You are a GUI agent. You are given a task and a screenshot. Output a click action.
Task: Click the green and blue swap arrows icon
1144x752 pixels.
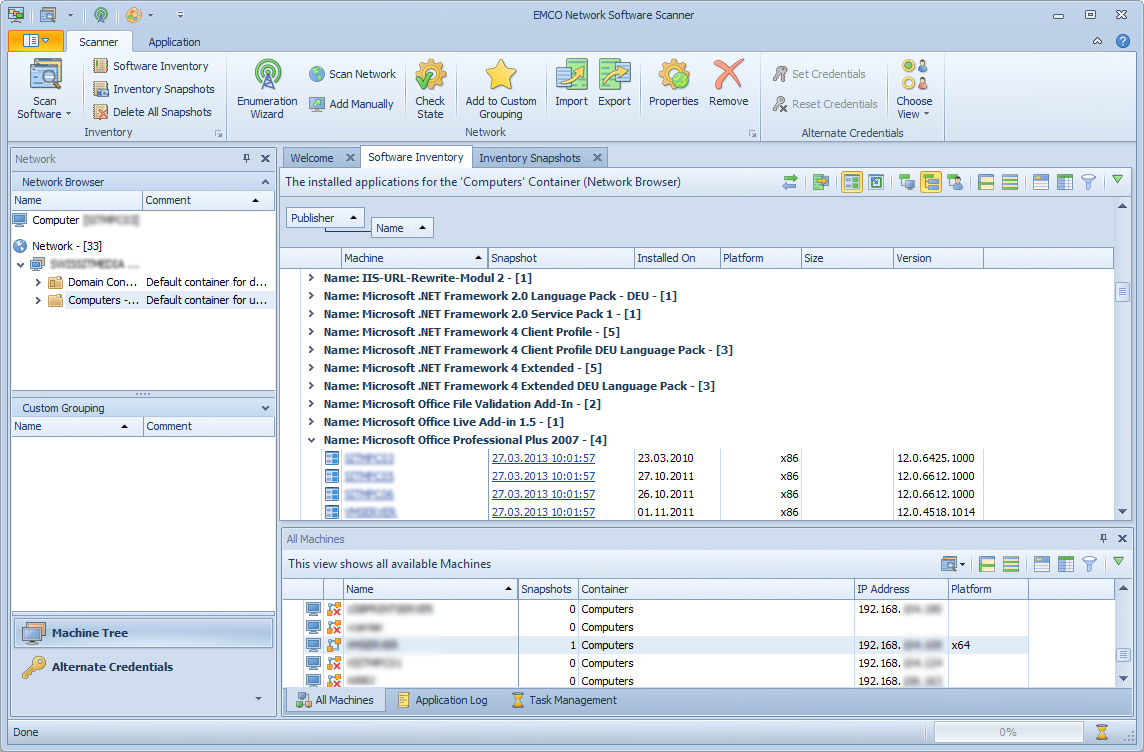point(789,182)
